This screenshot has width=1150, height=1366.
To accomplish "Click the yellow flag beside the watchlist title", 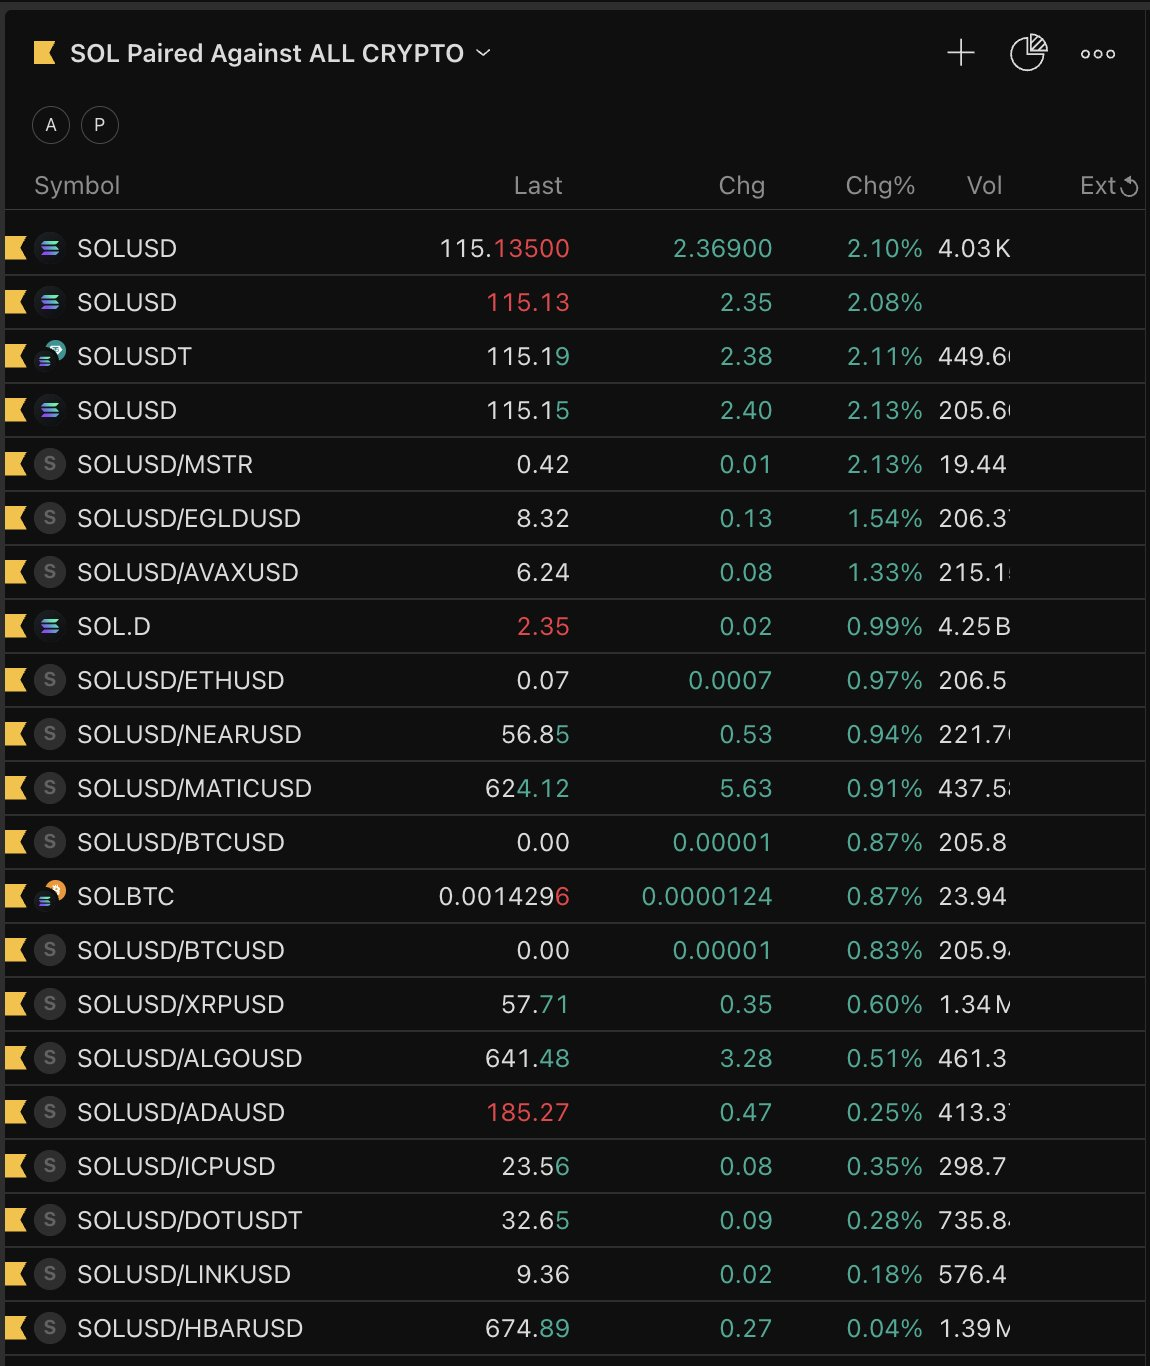I will click(44, 52).
